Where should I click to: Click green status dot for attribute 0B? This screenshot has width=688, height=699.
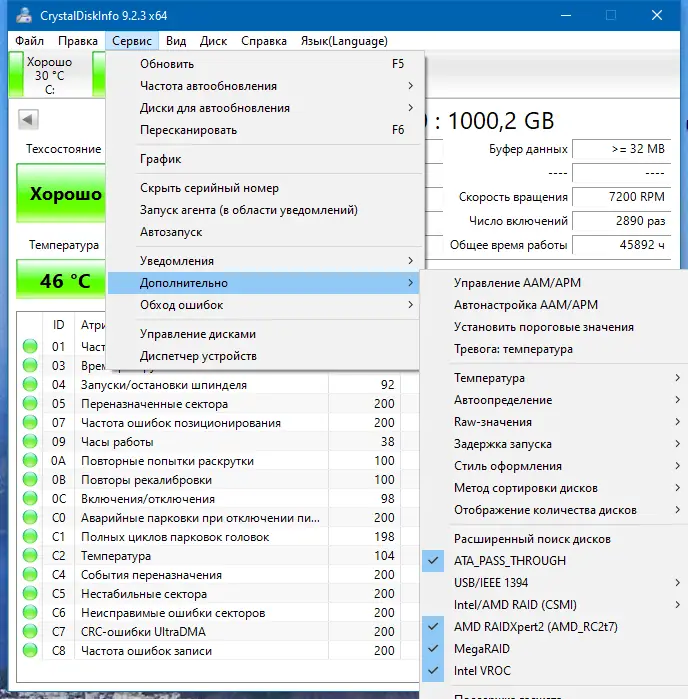pos(30,480)
